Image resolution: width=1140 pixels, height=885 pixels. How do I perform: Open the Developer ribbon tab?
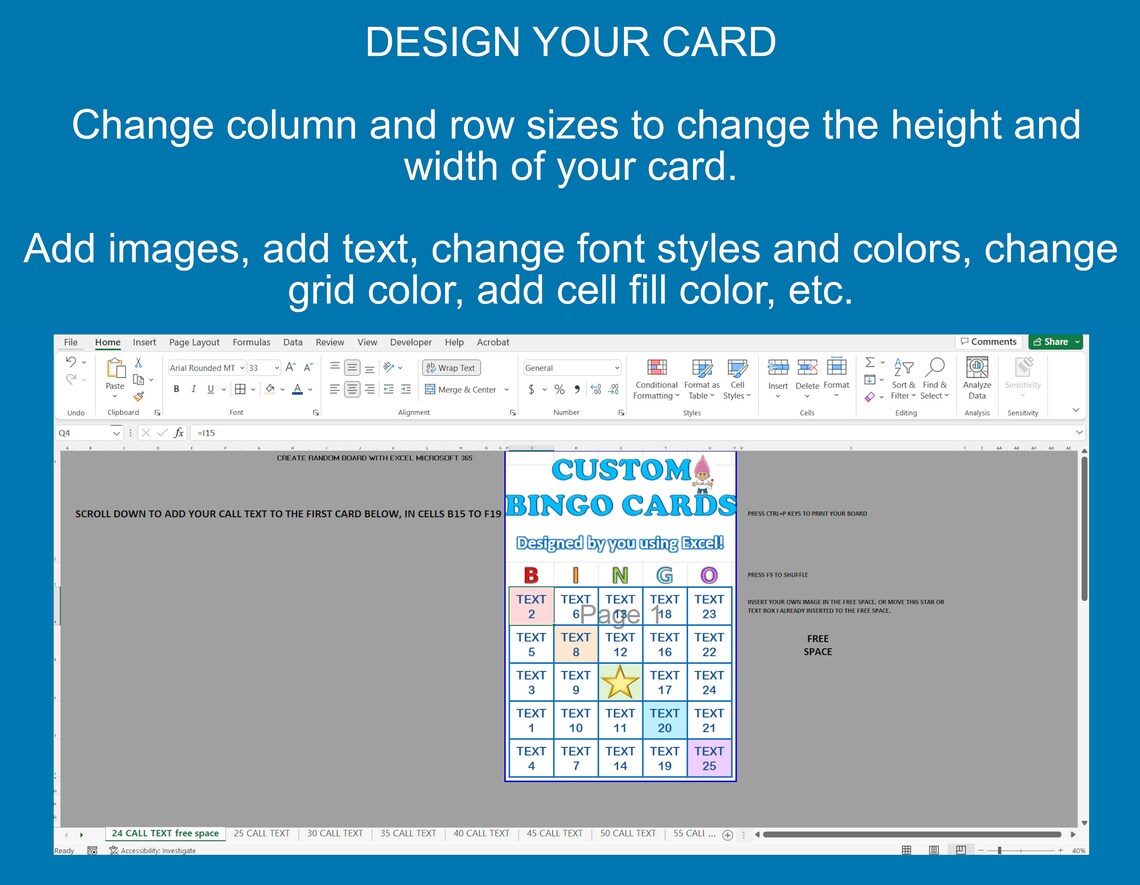(410, 342)
